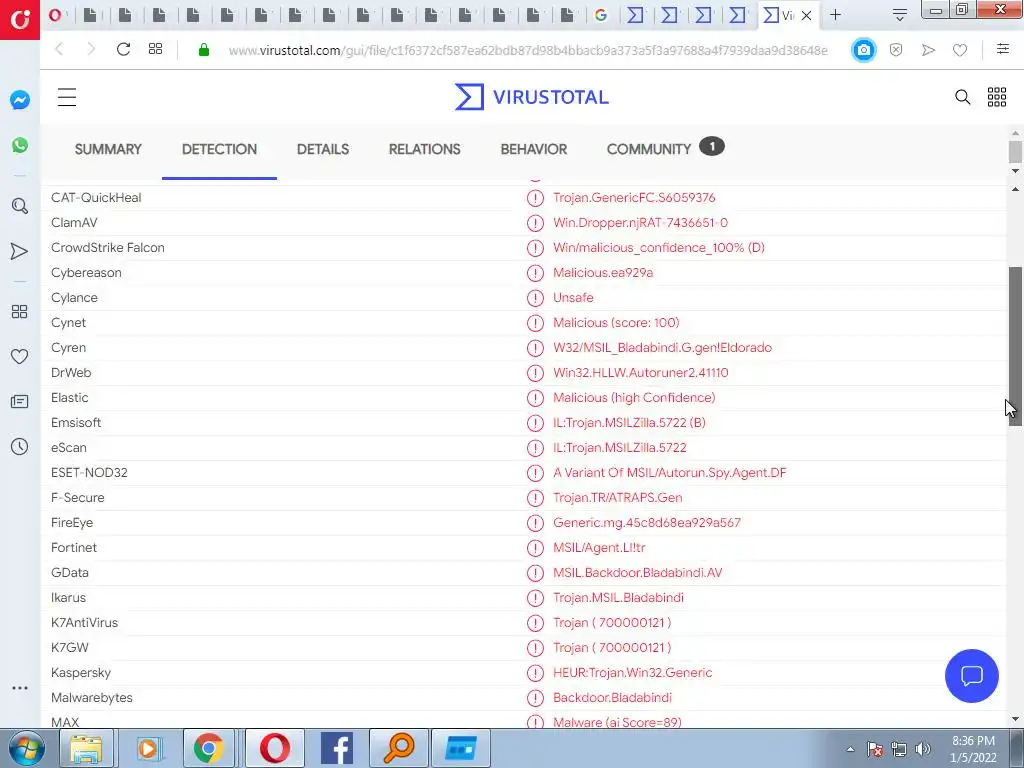The width and height of the screenshot is (1024, 768).
Task: Open the sidebar search icon
Action: pyautogui.click(x=20, y=206)
